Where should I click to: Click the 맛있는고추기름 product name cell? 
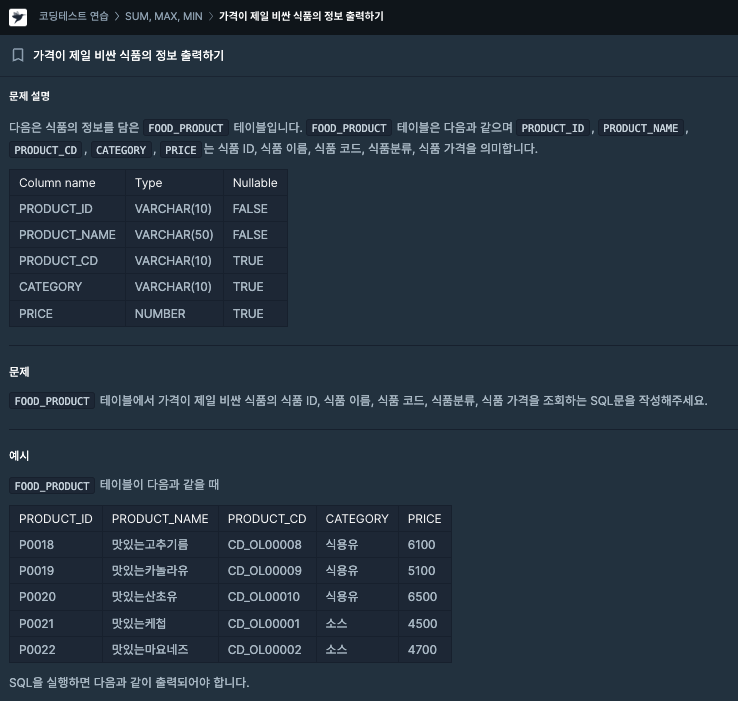click(x=160, y=545)
